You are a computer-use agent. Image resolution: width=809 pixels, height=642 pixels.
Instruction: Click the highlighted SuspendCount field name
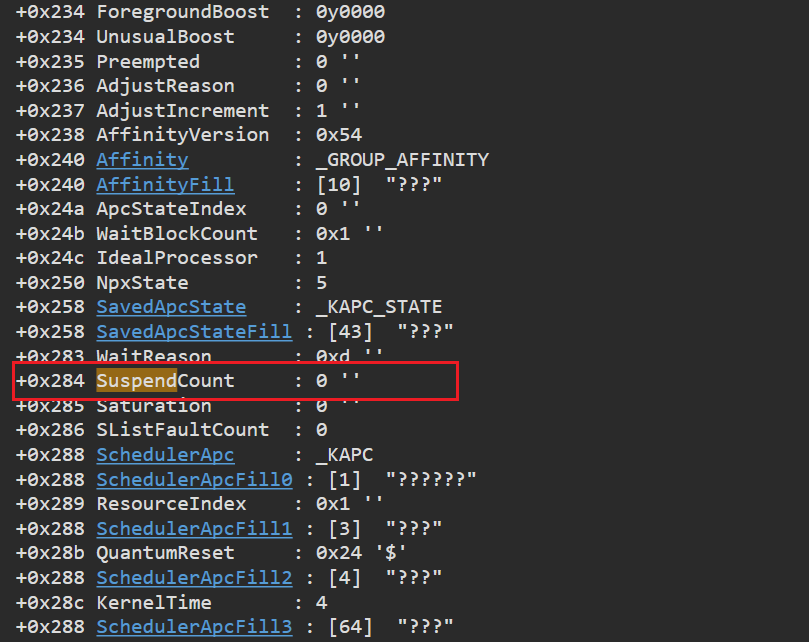tap(165, 381)
